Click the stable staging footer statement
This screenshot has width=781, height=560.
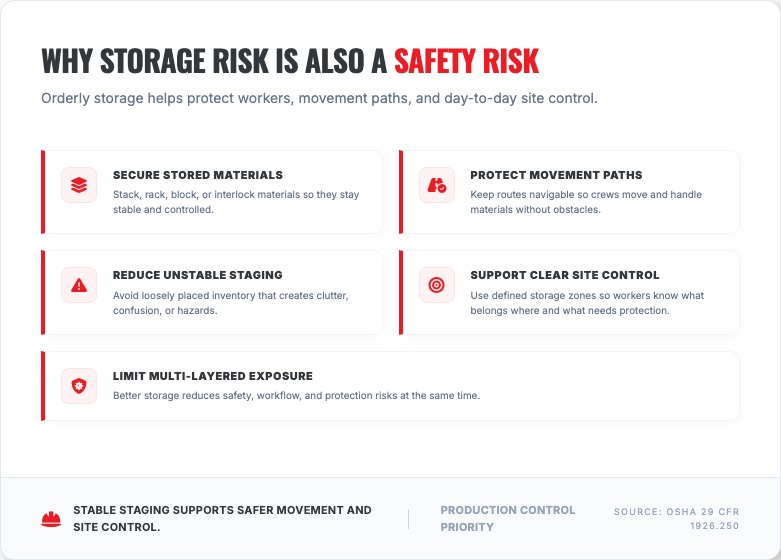222,518
